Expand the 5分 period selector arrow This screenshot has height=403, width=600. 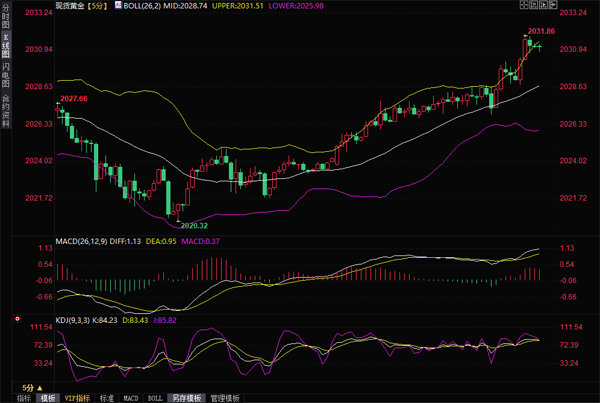click(40, 388)
